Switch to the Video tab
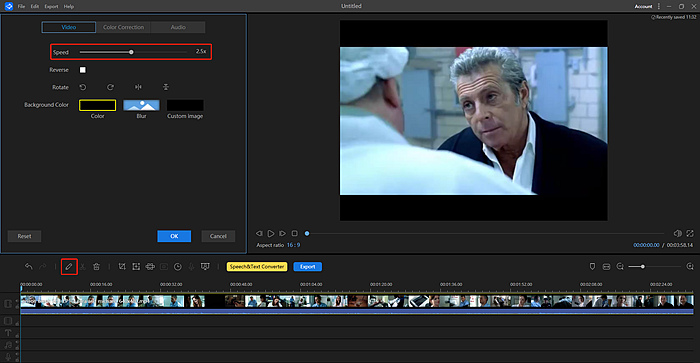This screenshot has height=363, width=700. point(69,27)
